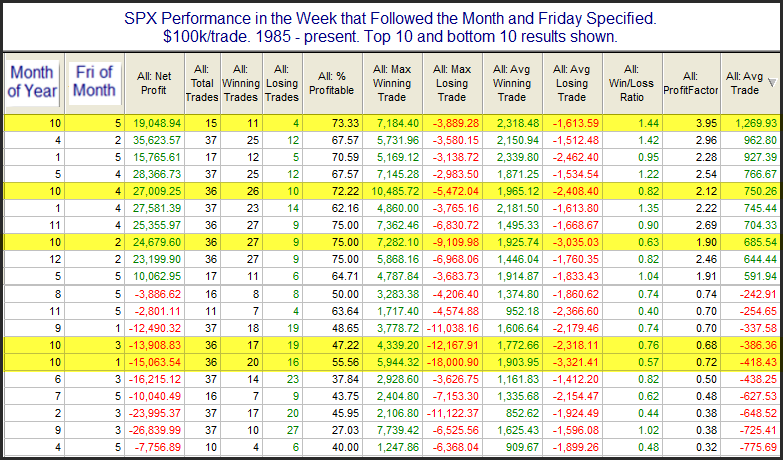Click the subtitle line mentioning $100k/trade
This screenshot has width=783, height=460.
pos(392,37)
